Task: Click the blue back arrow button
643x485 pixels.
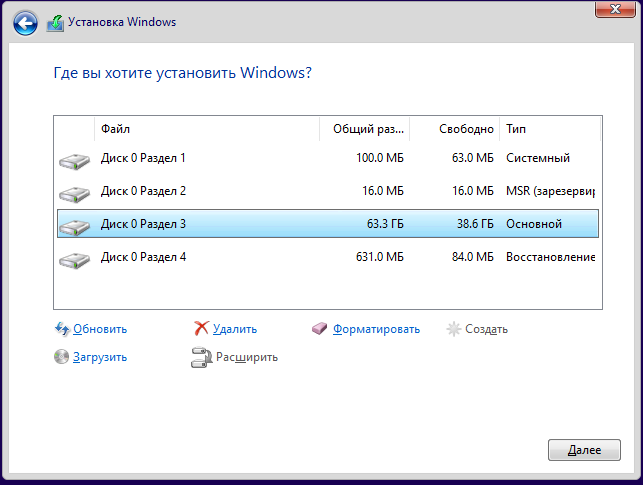Action: (x=25, y=23)
